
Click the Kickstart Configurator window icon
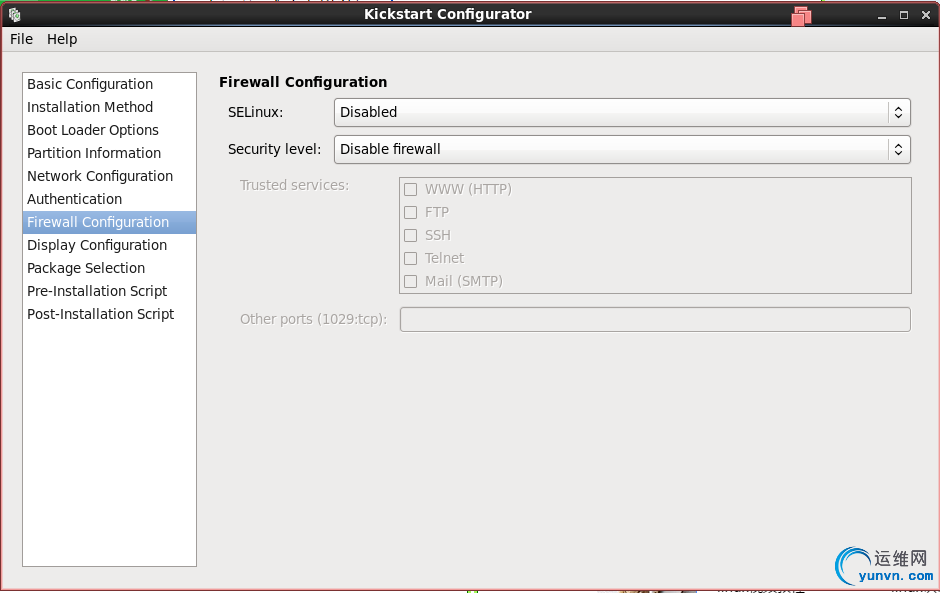(x=14, y=15)
